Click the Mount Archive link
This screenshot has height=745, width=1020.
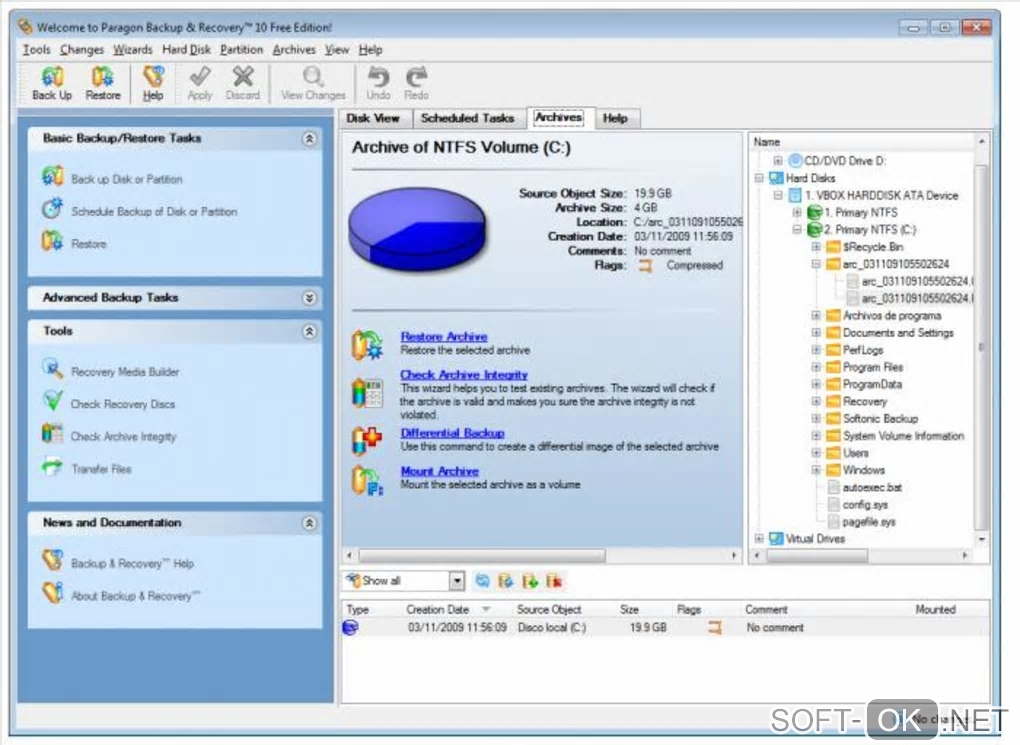tap(439, 471)
